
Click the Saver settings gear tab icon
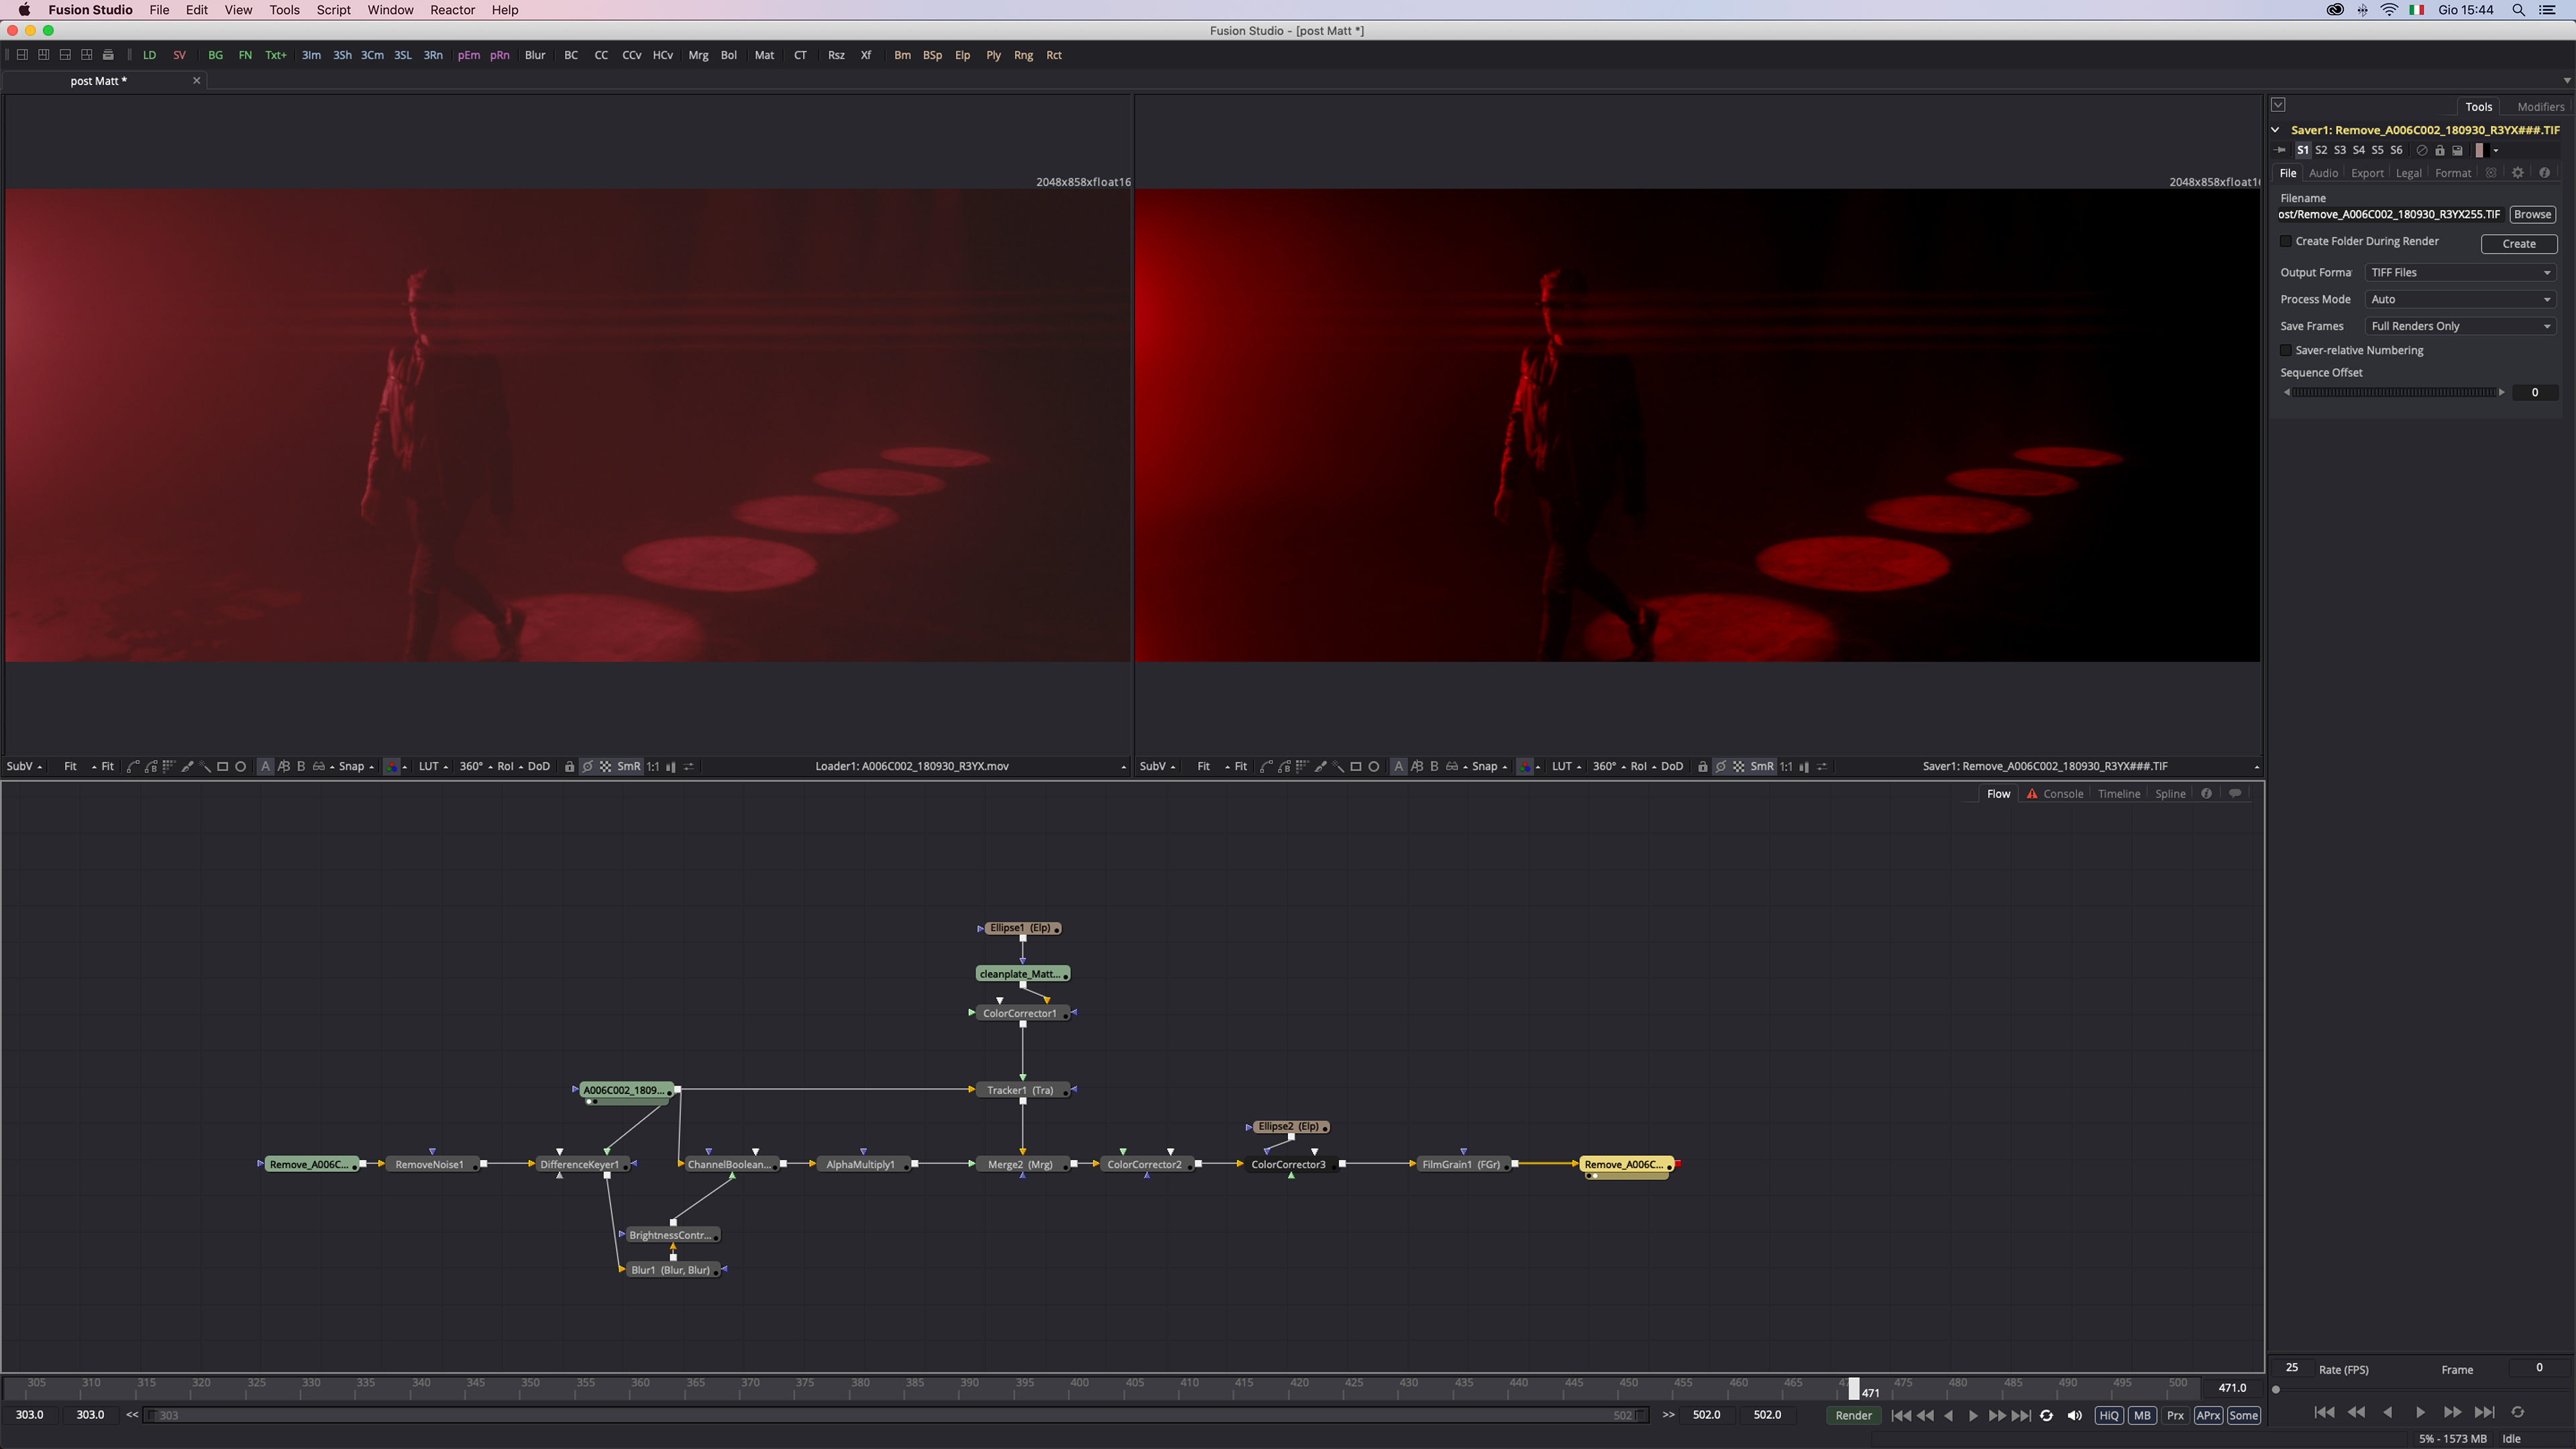[x=2517, y=173]
